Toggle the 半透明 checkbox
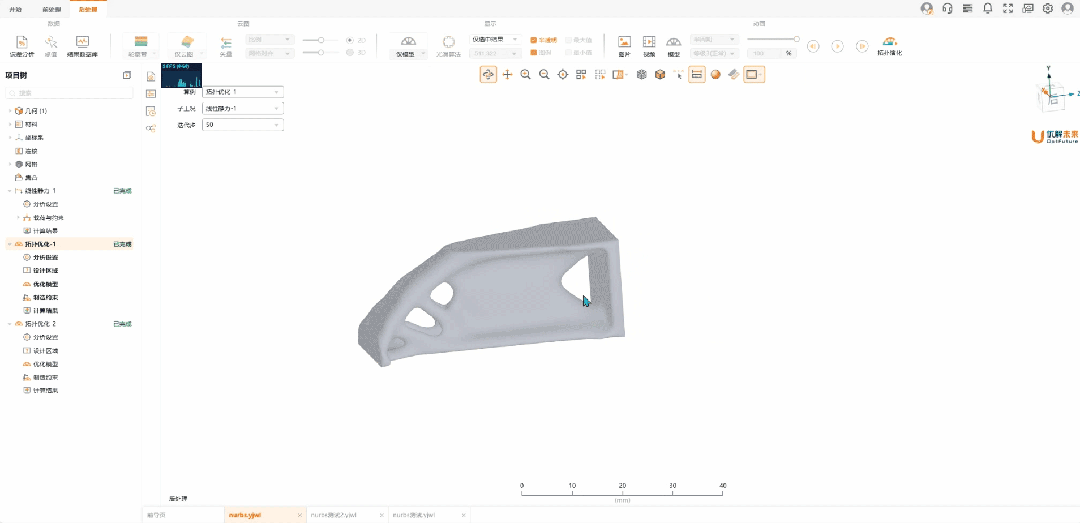The height and width of the screenshot is (523, 1080). [533, 40]
